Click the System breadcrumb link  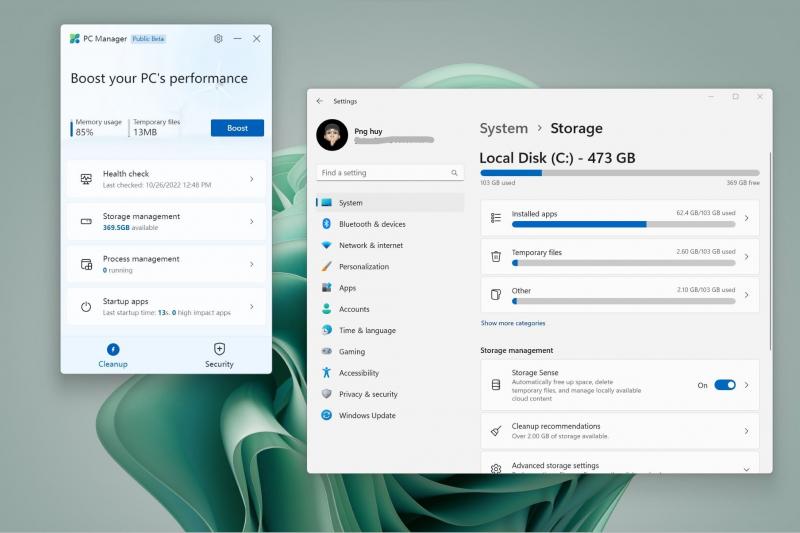point(504,129)
